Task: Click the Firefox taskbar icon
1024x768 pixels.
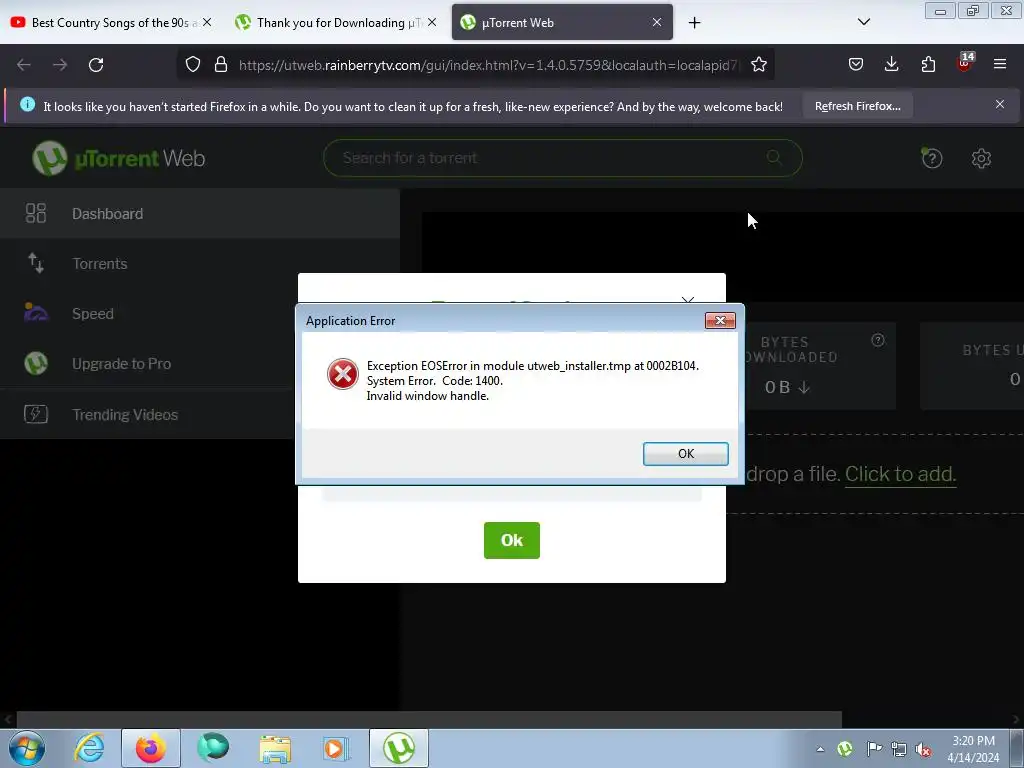Action: 151,748
